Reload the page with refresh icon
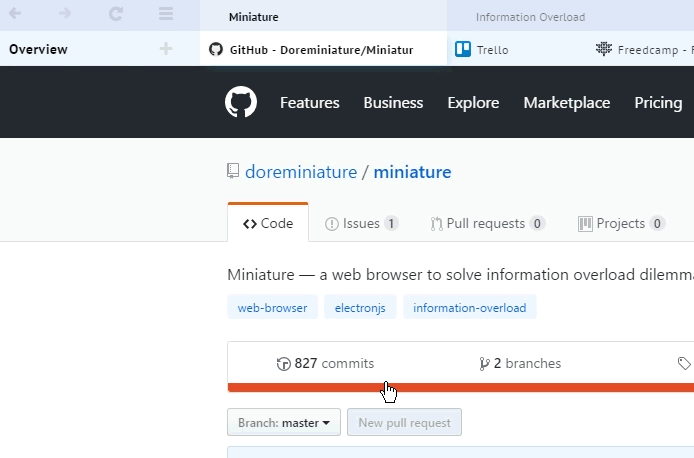 click(116, 14)
